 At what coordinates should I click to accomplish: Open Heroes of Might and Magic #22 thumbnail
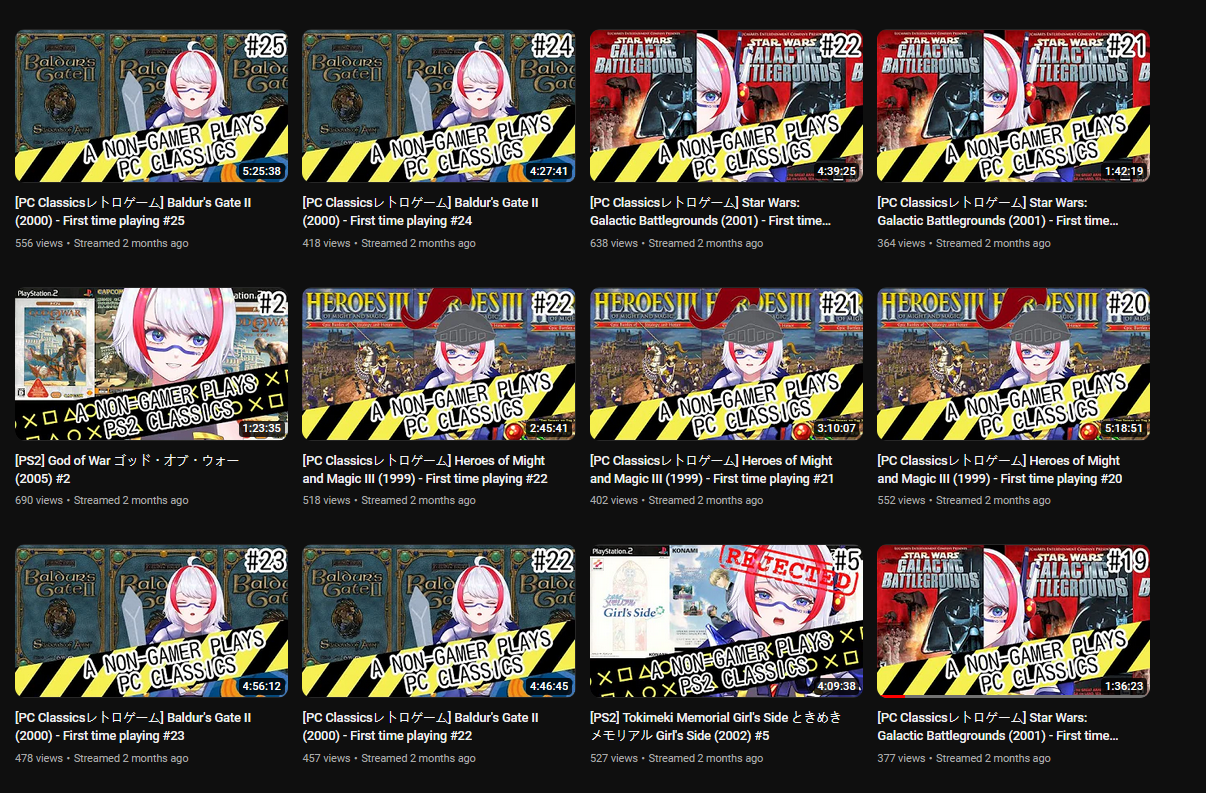click(438, 364)
